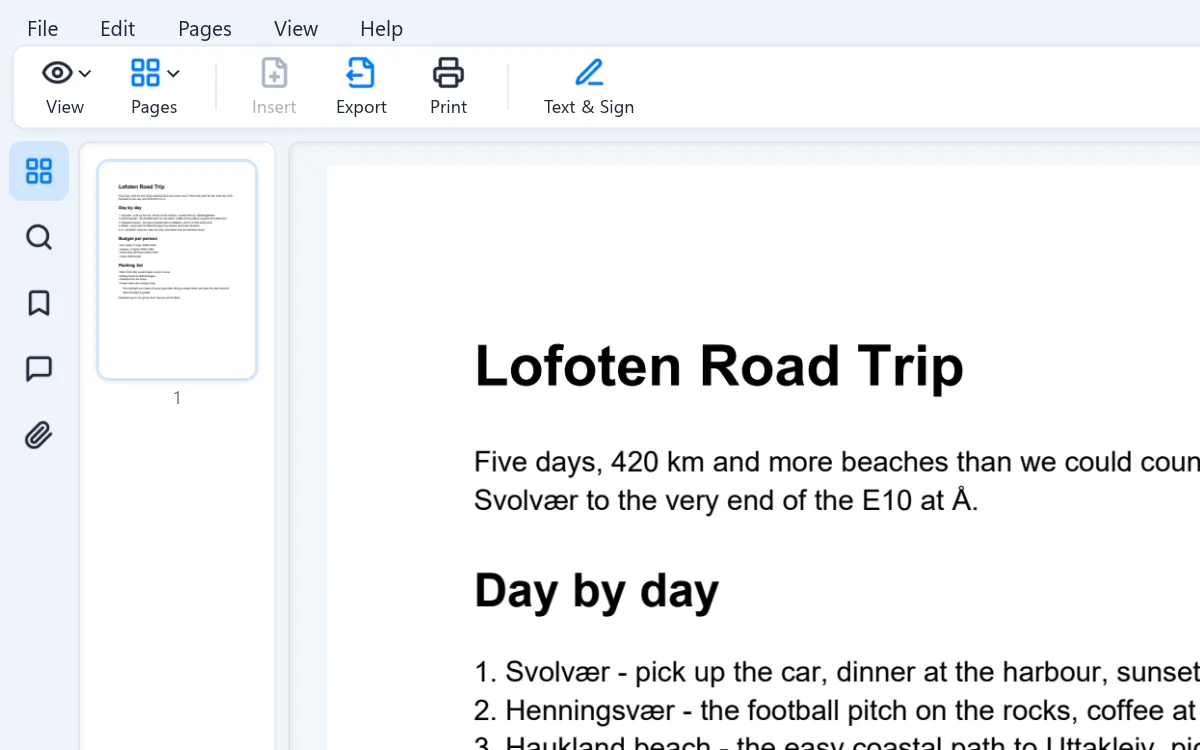This screenshot has width=1200, height=750.
Task: Expand the Pages dropdown chevron
Action: (x=173, y=73)
